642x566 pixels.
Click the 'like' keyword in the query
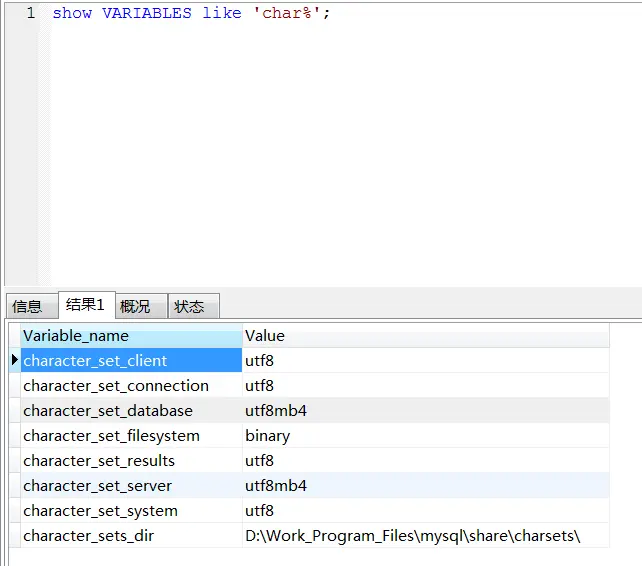click(x=222, y=13)
